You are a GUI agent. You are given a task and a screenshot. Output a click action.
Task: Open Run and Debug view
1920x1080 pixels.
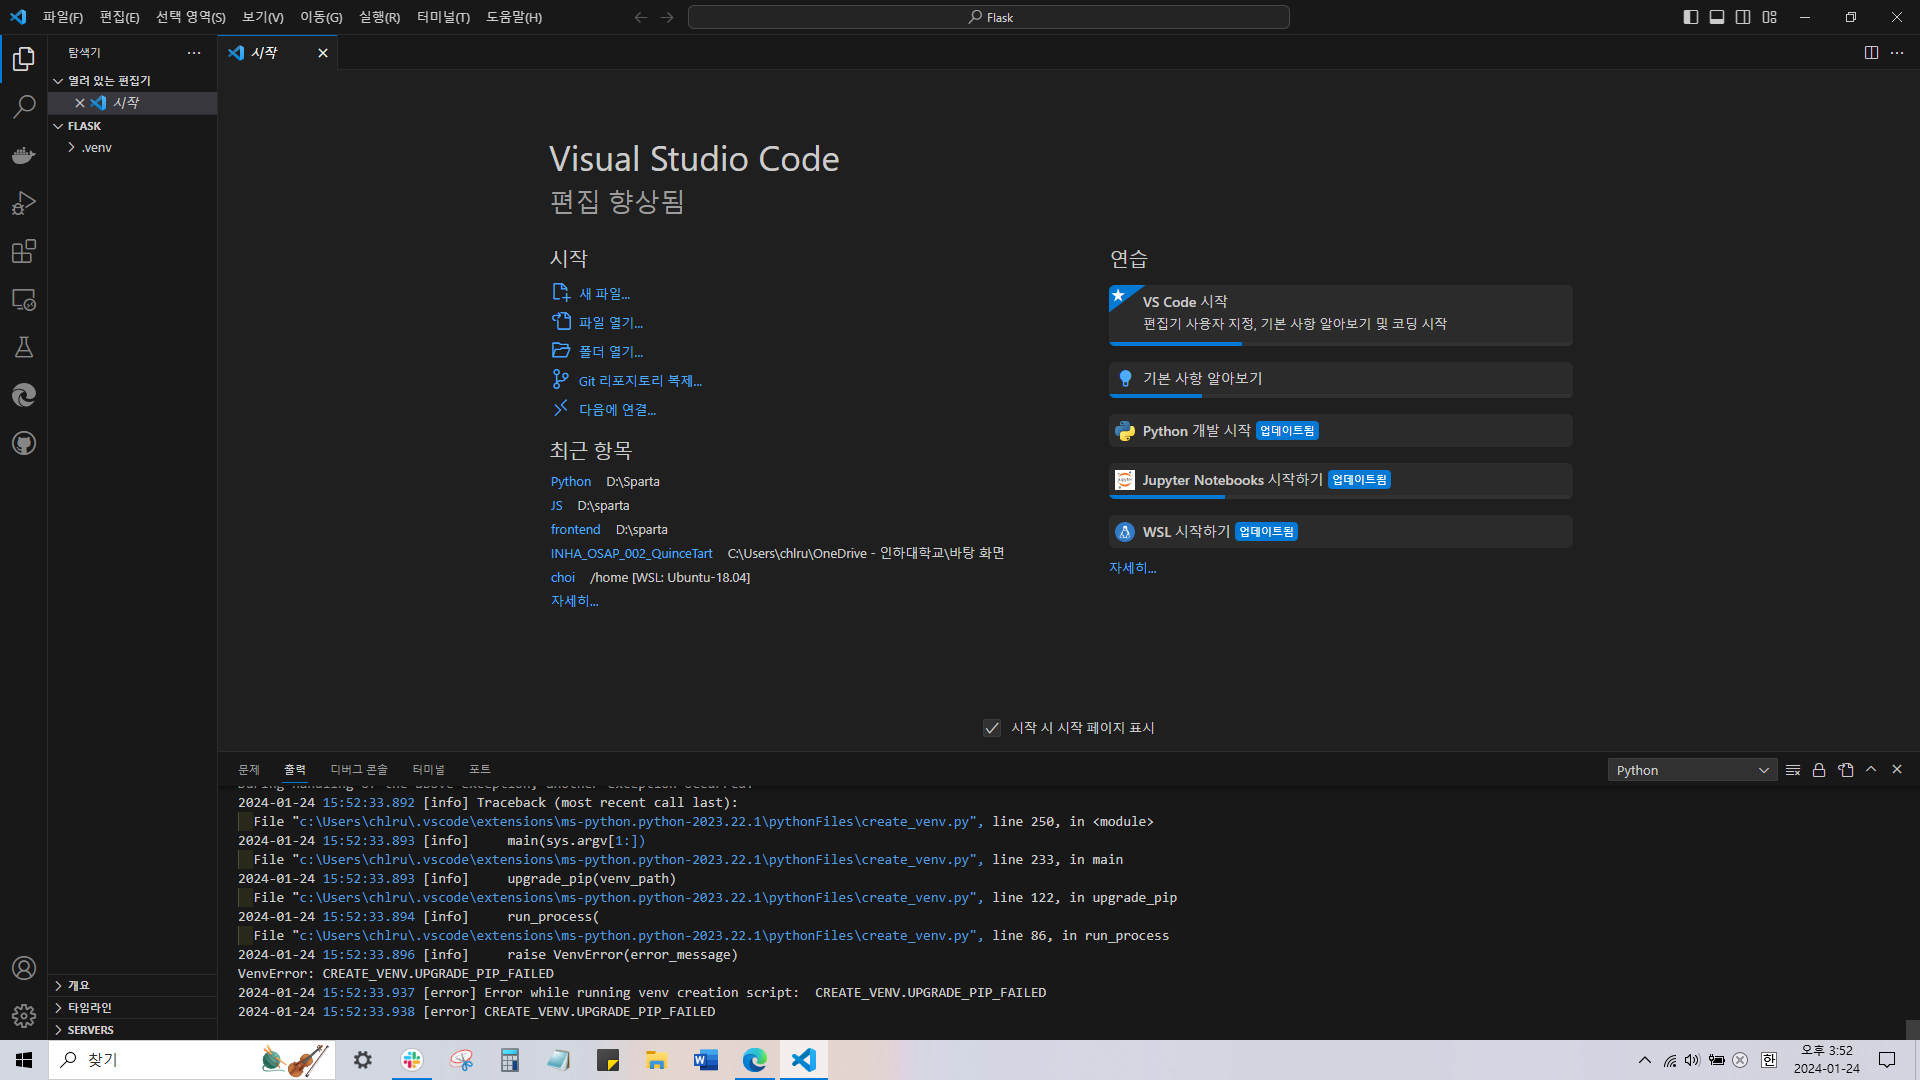(x=24, y=203)
